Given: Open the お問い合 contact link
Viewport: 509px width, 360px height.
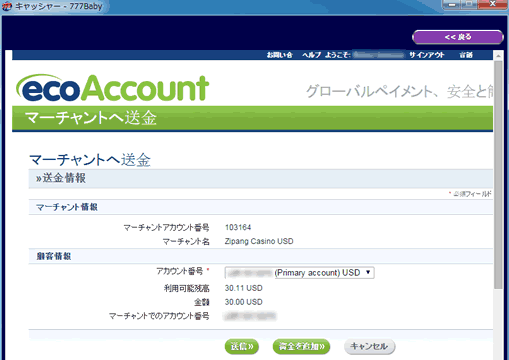Looking at the screenshot, I should 279,55.
